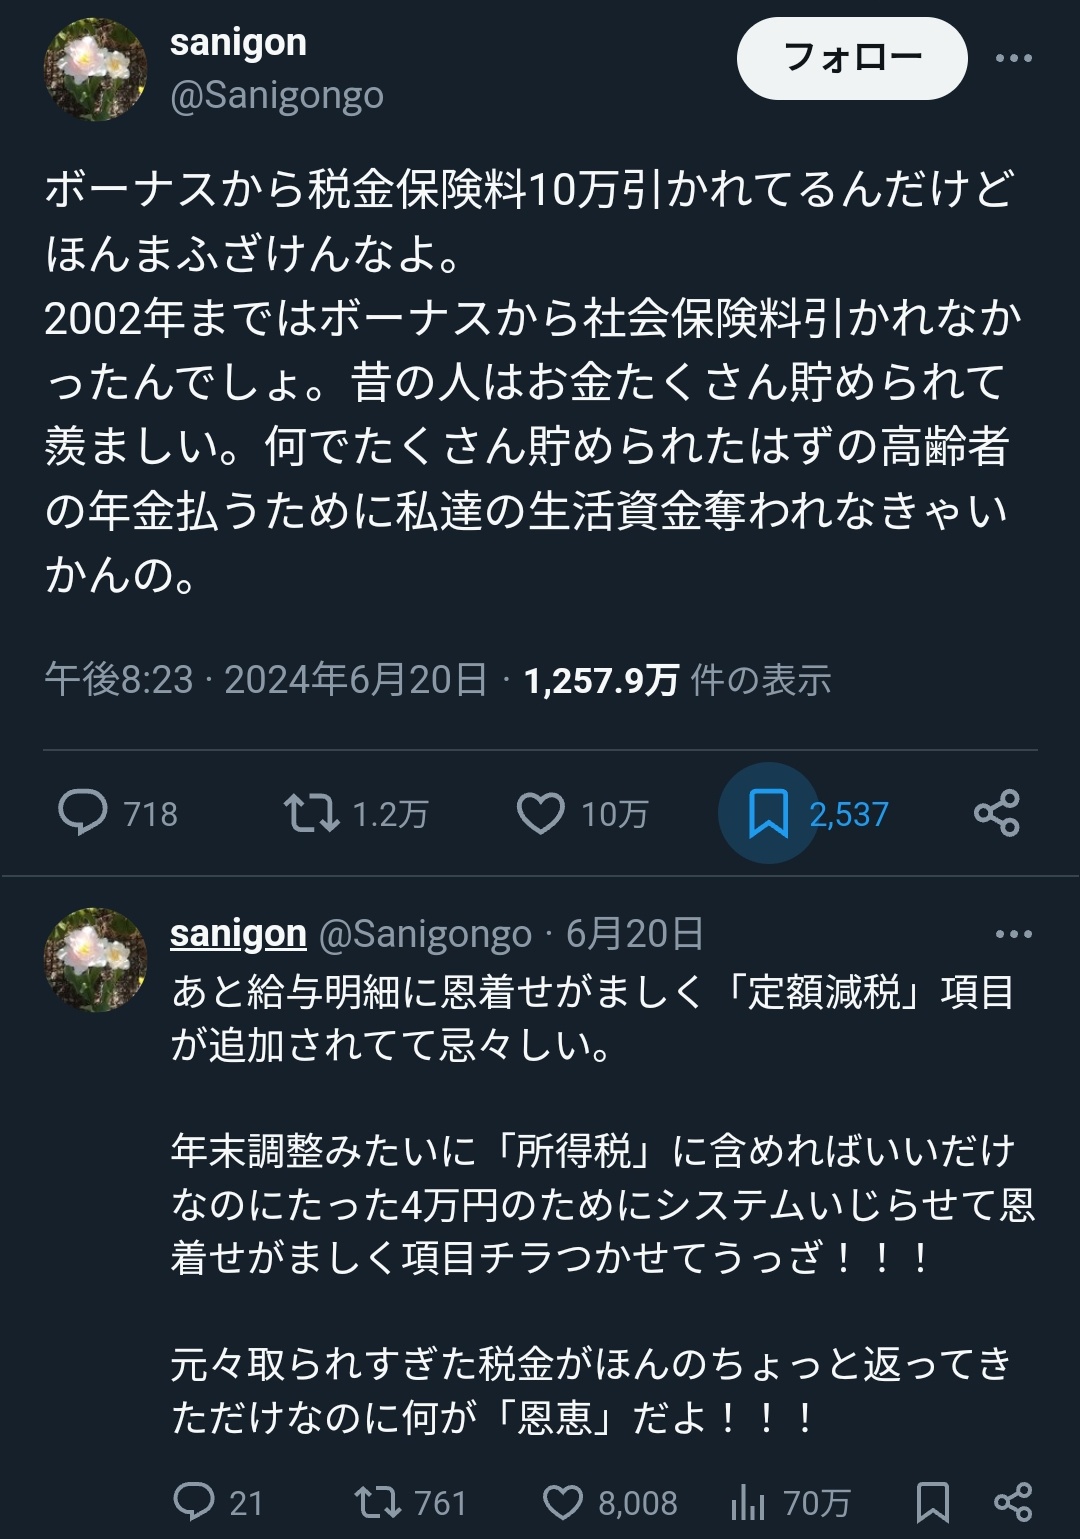Open the @Sanigongo handle under top name

pyautogui.click(x=277, y=96)
